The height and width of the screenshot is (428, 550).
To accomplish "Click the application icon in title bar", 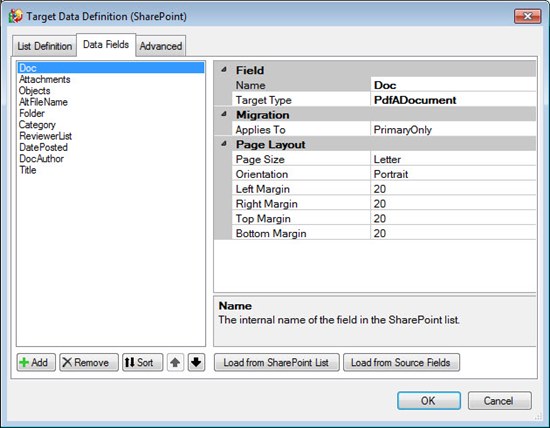I will tap(15, 16).
